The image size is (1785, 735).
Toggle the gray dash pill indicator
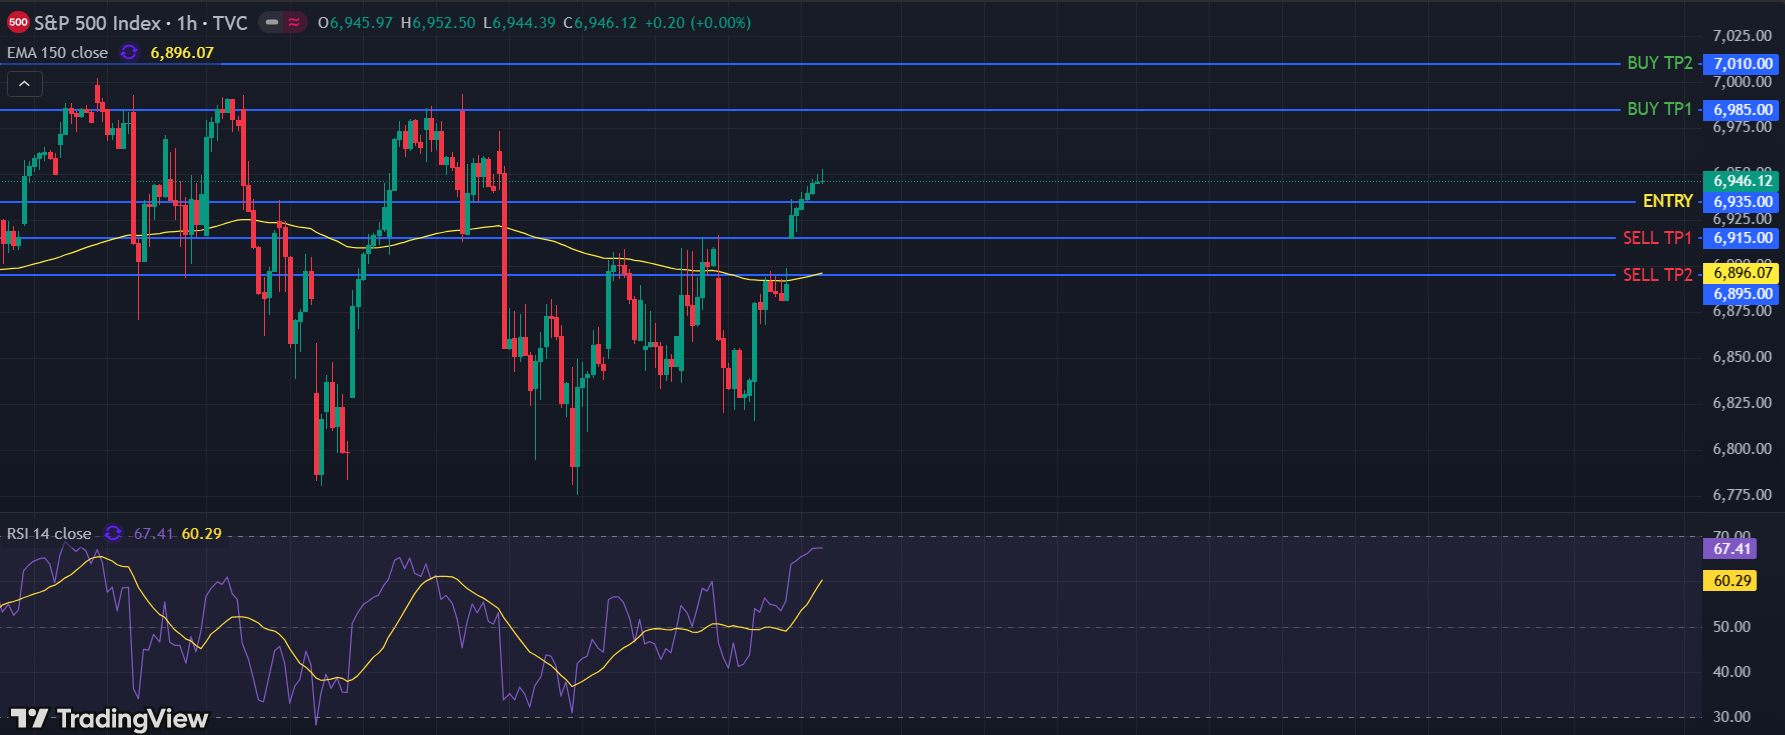pos(271,22)
